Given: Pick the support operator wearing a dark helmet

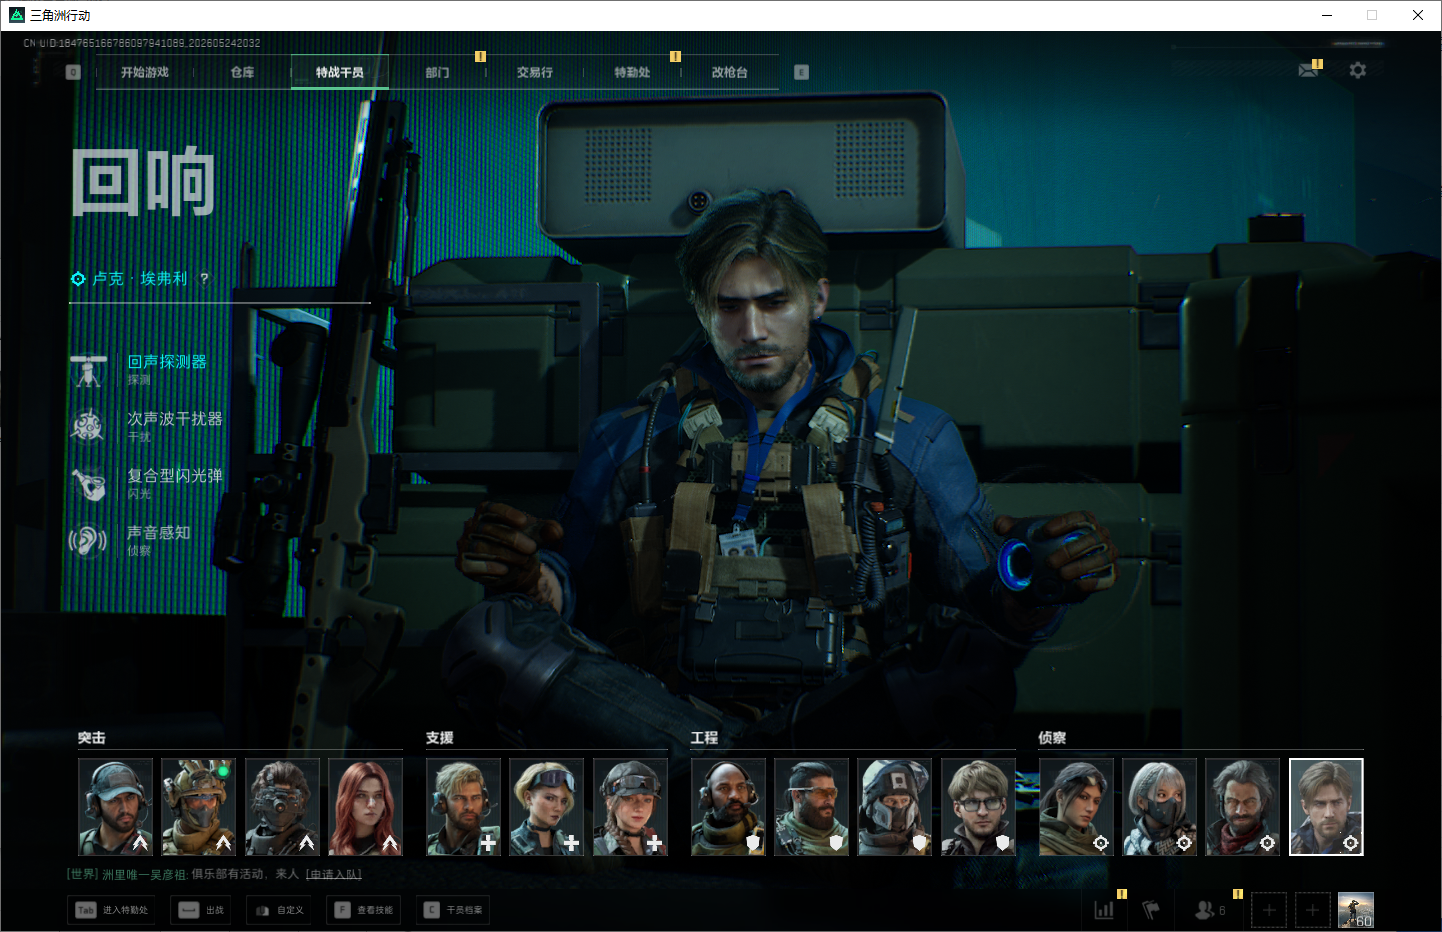Looking at the screenshot, I should (630, 807).
